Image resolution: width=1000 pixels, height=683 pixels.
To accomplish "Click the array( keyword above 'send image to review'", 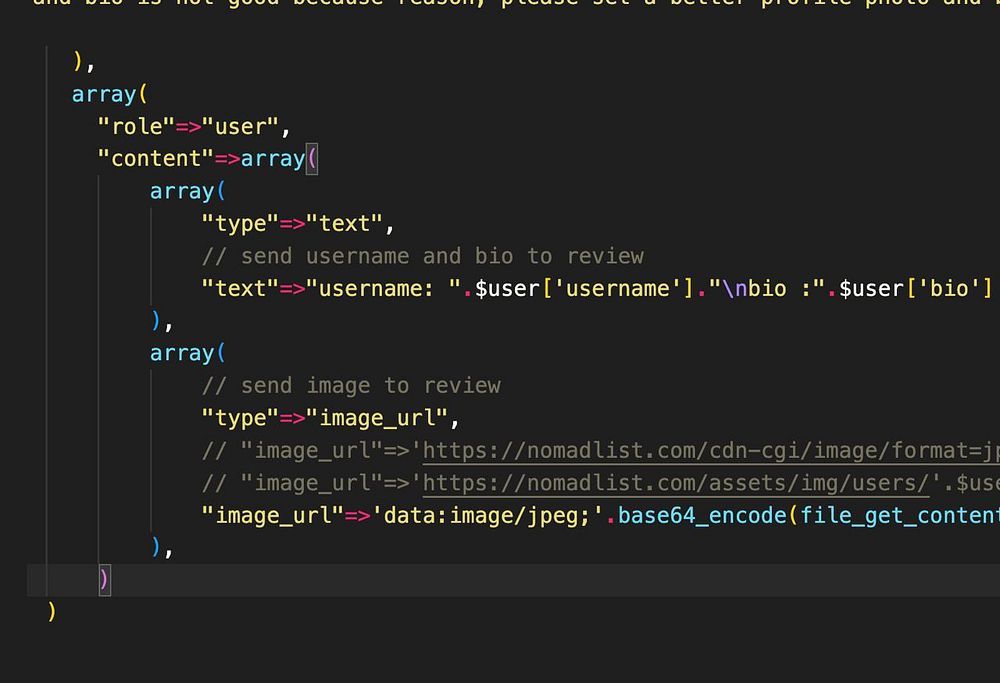I will pos(188,353).
